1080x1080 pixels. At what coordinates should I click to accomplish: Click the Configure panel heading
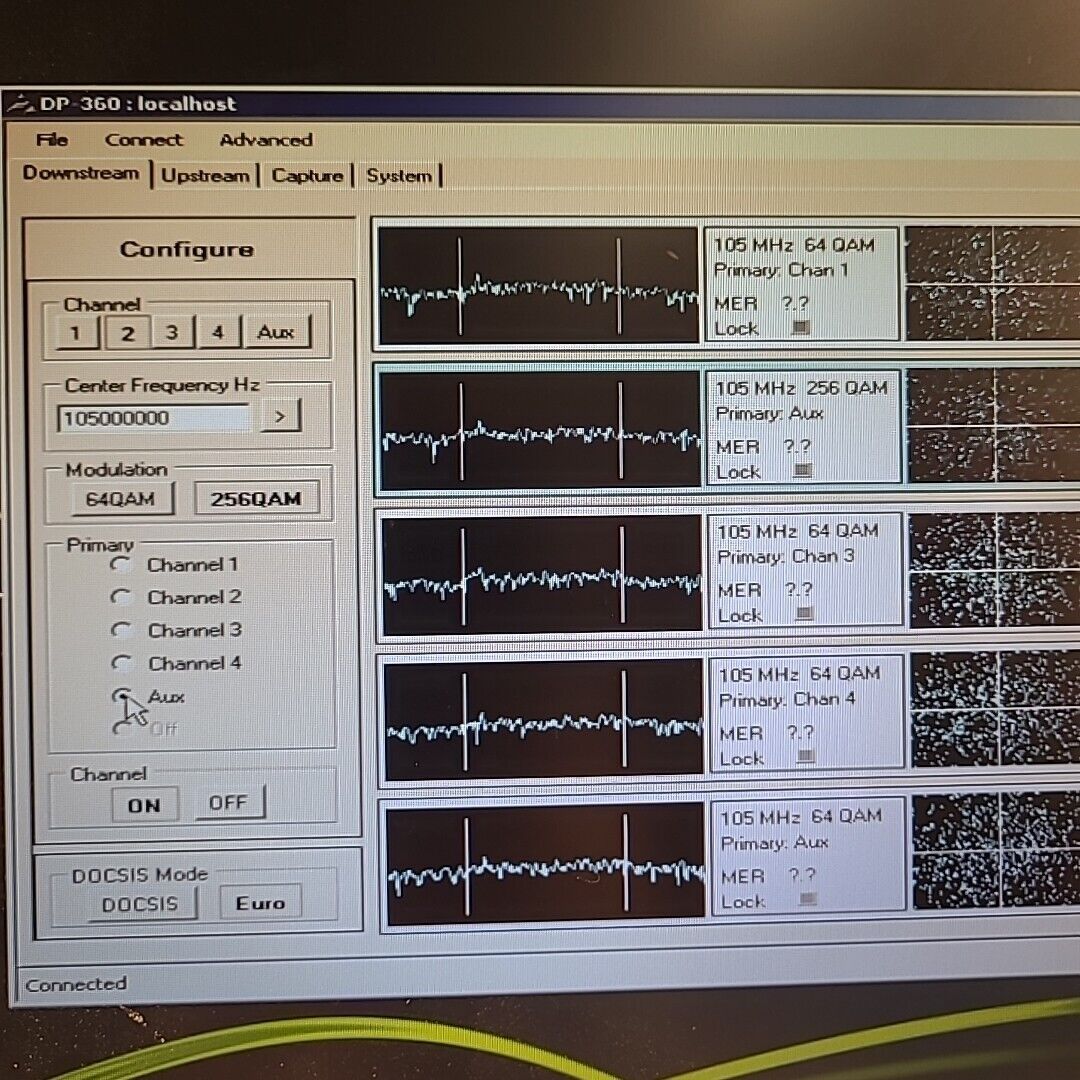187,249
